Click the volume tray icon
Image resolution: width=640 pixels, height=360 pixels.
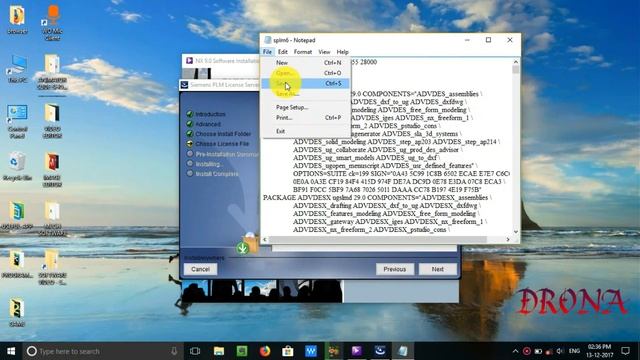pyautogui.click(x=560, y=351)
